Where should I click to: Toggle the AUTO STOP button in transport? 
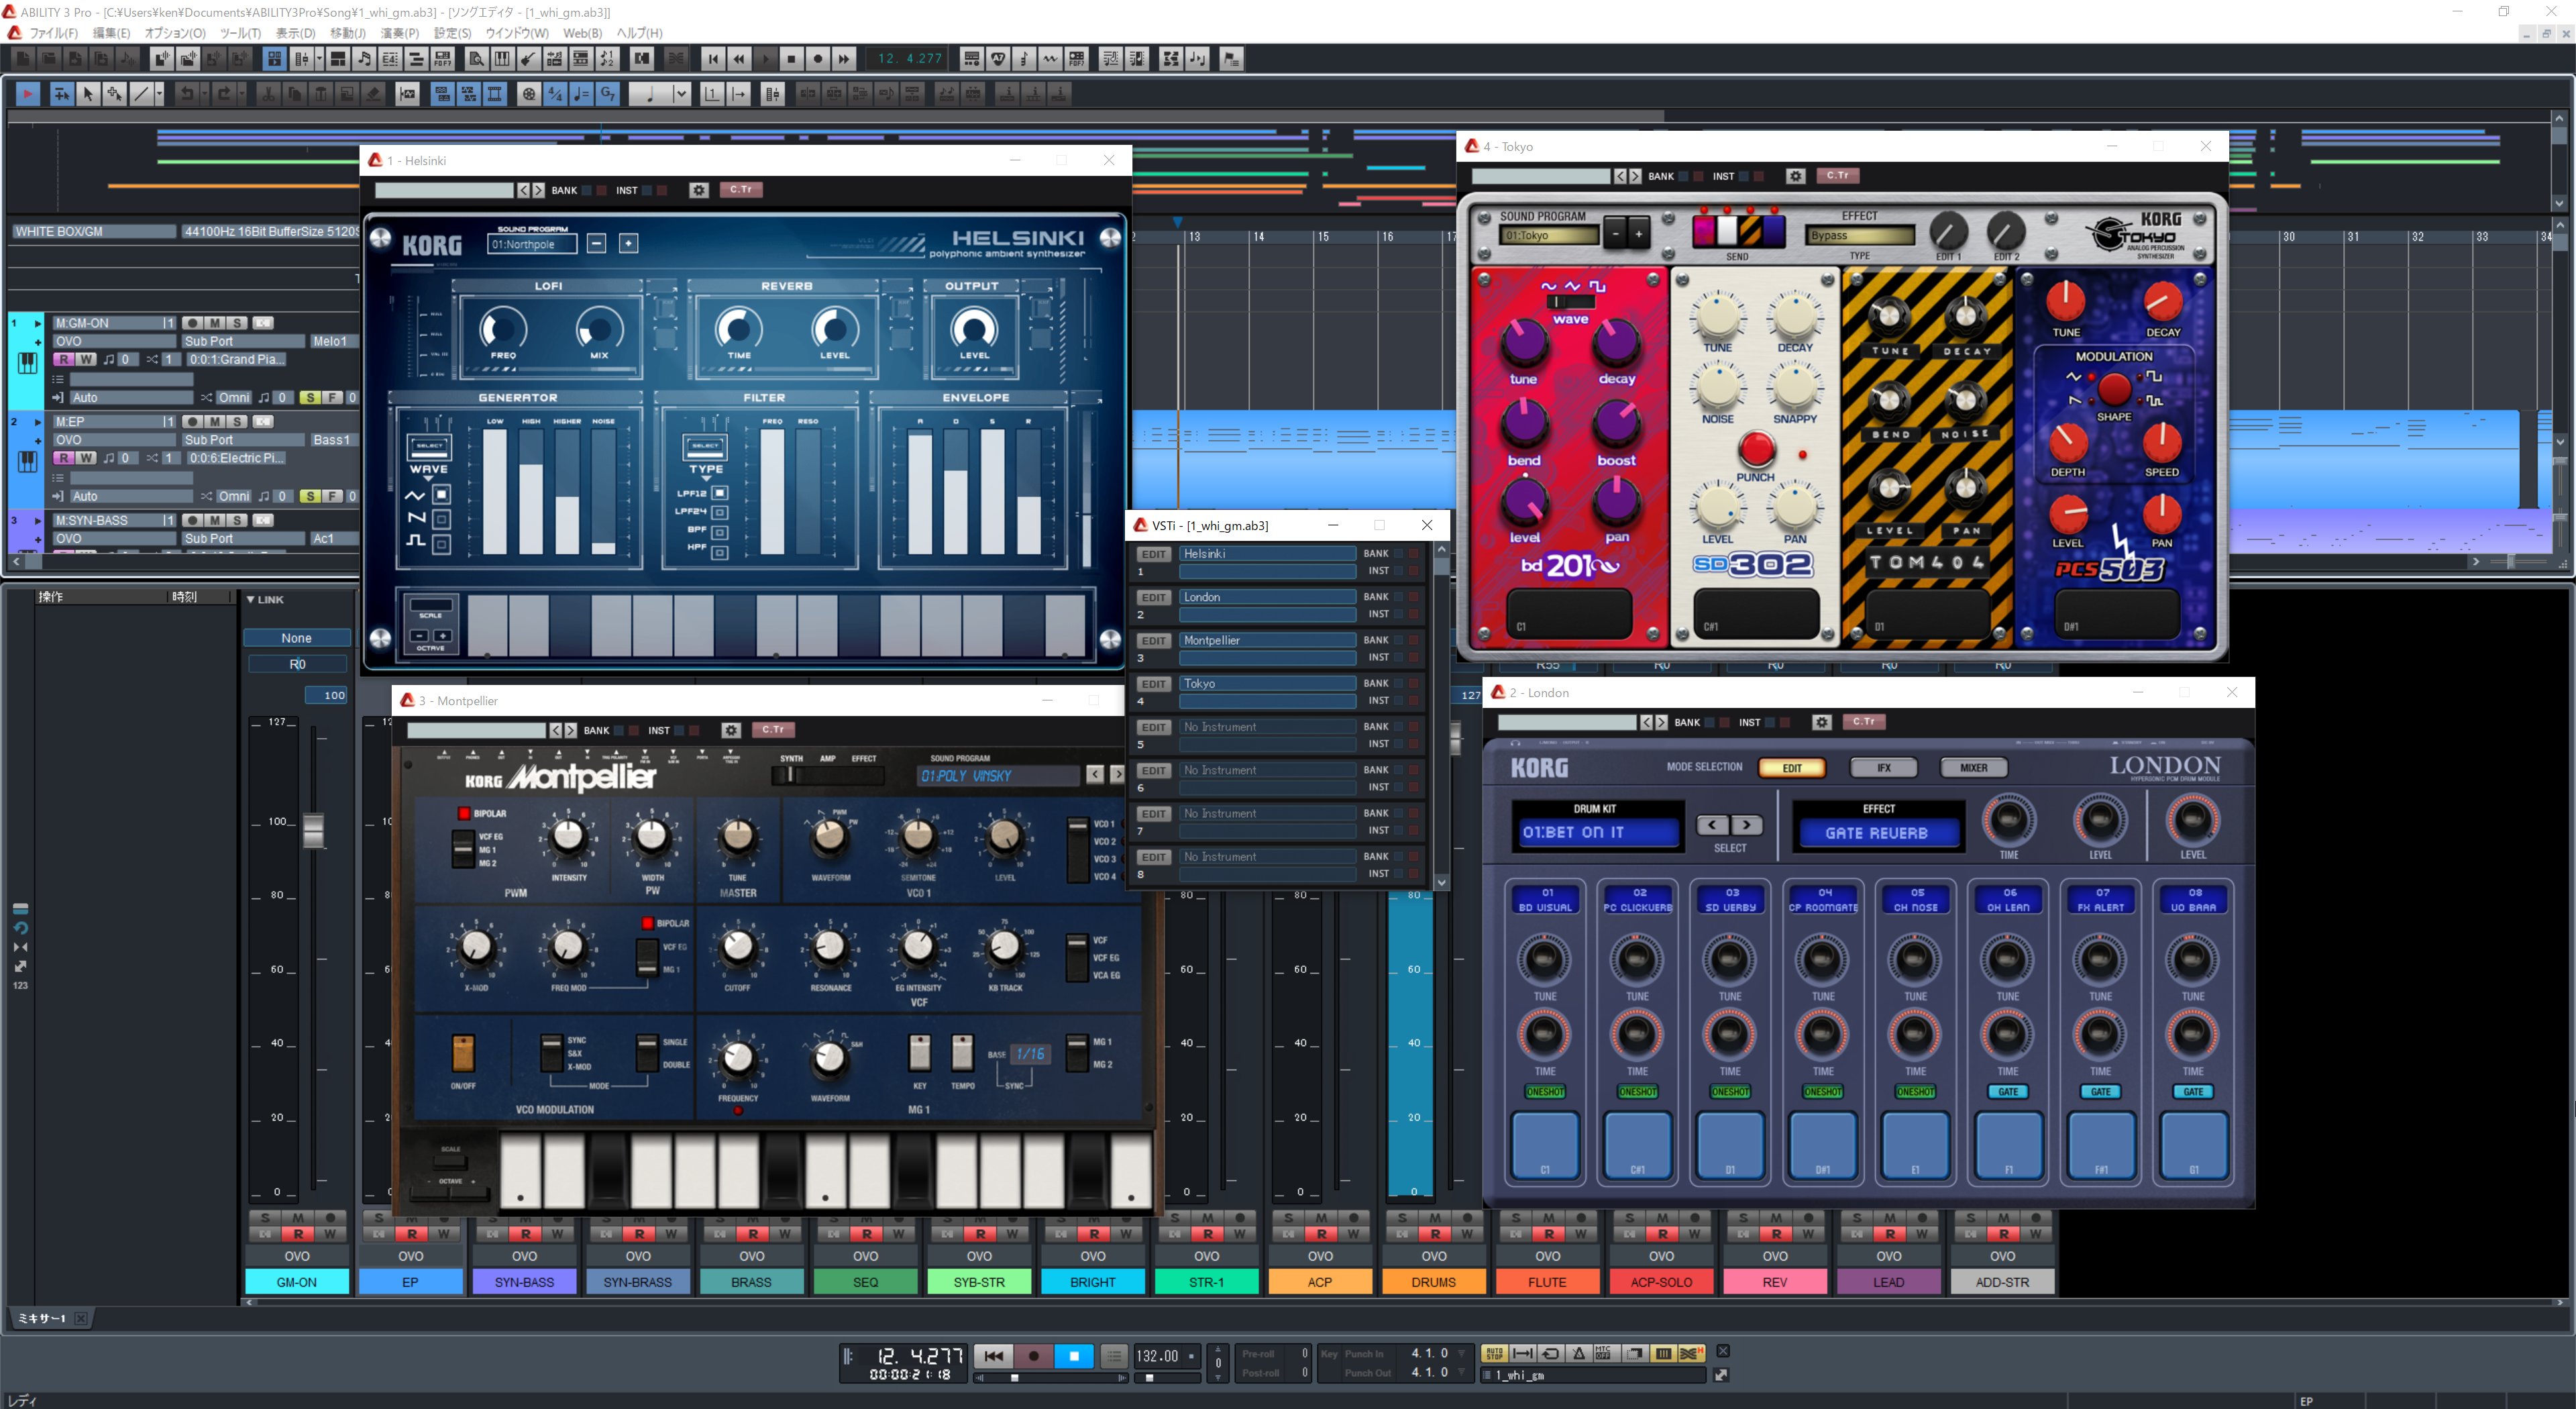pyautogui.click(x=1494, y=1353)
